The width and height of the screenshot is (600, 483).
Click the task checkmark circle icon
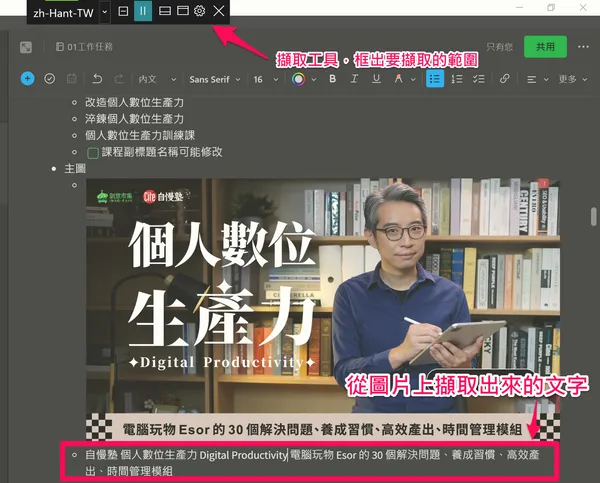[x=49, y=79]
